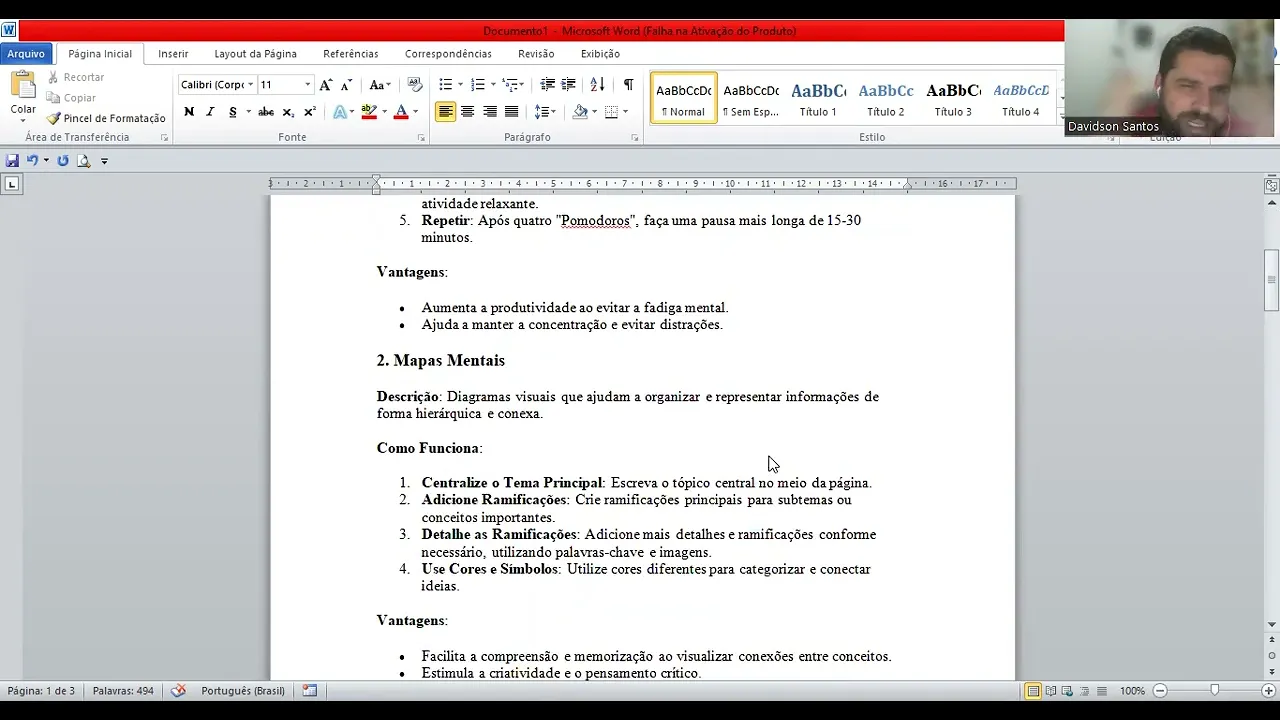
Task: Click the Save icon in quick access toolbar
Action: (x=12, y=161)
